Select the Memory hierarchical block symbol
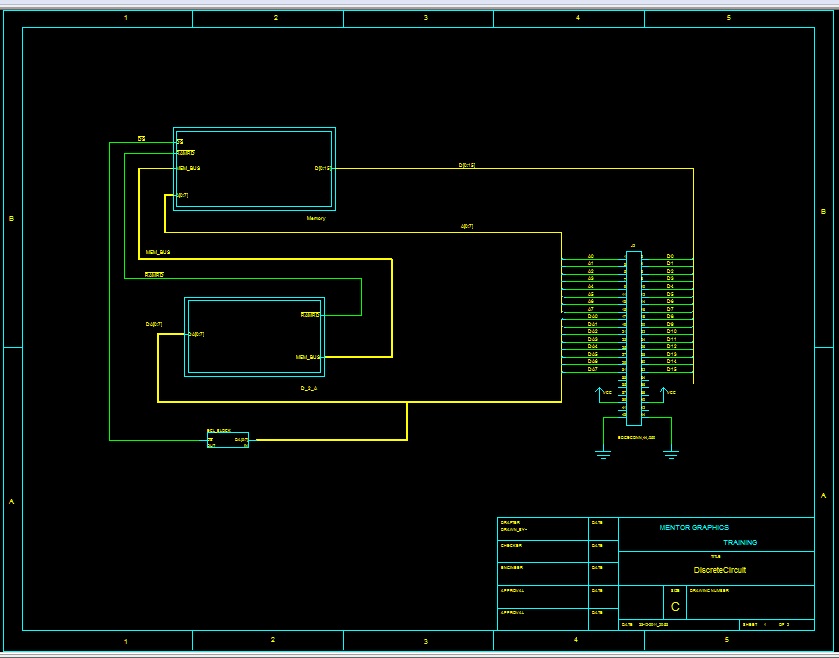The height and width of the screenshot is (658, 839). tap(254, 169)
